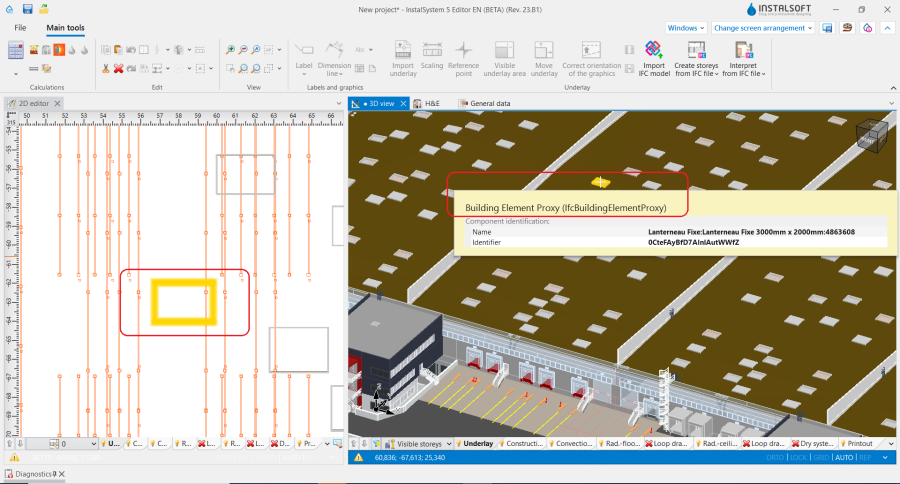
Task: Close the Diagnostics panel
Action: 61,474
